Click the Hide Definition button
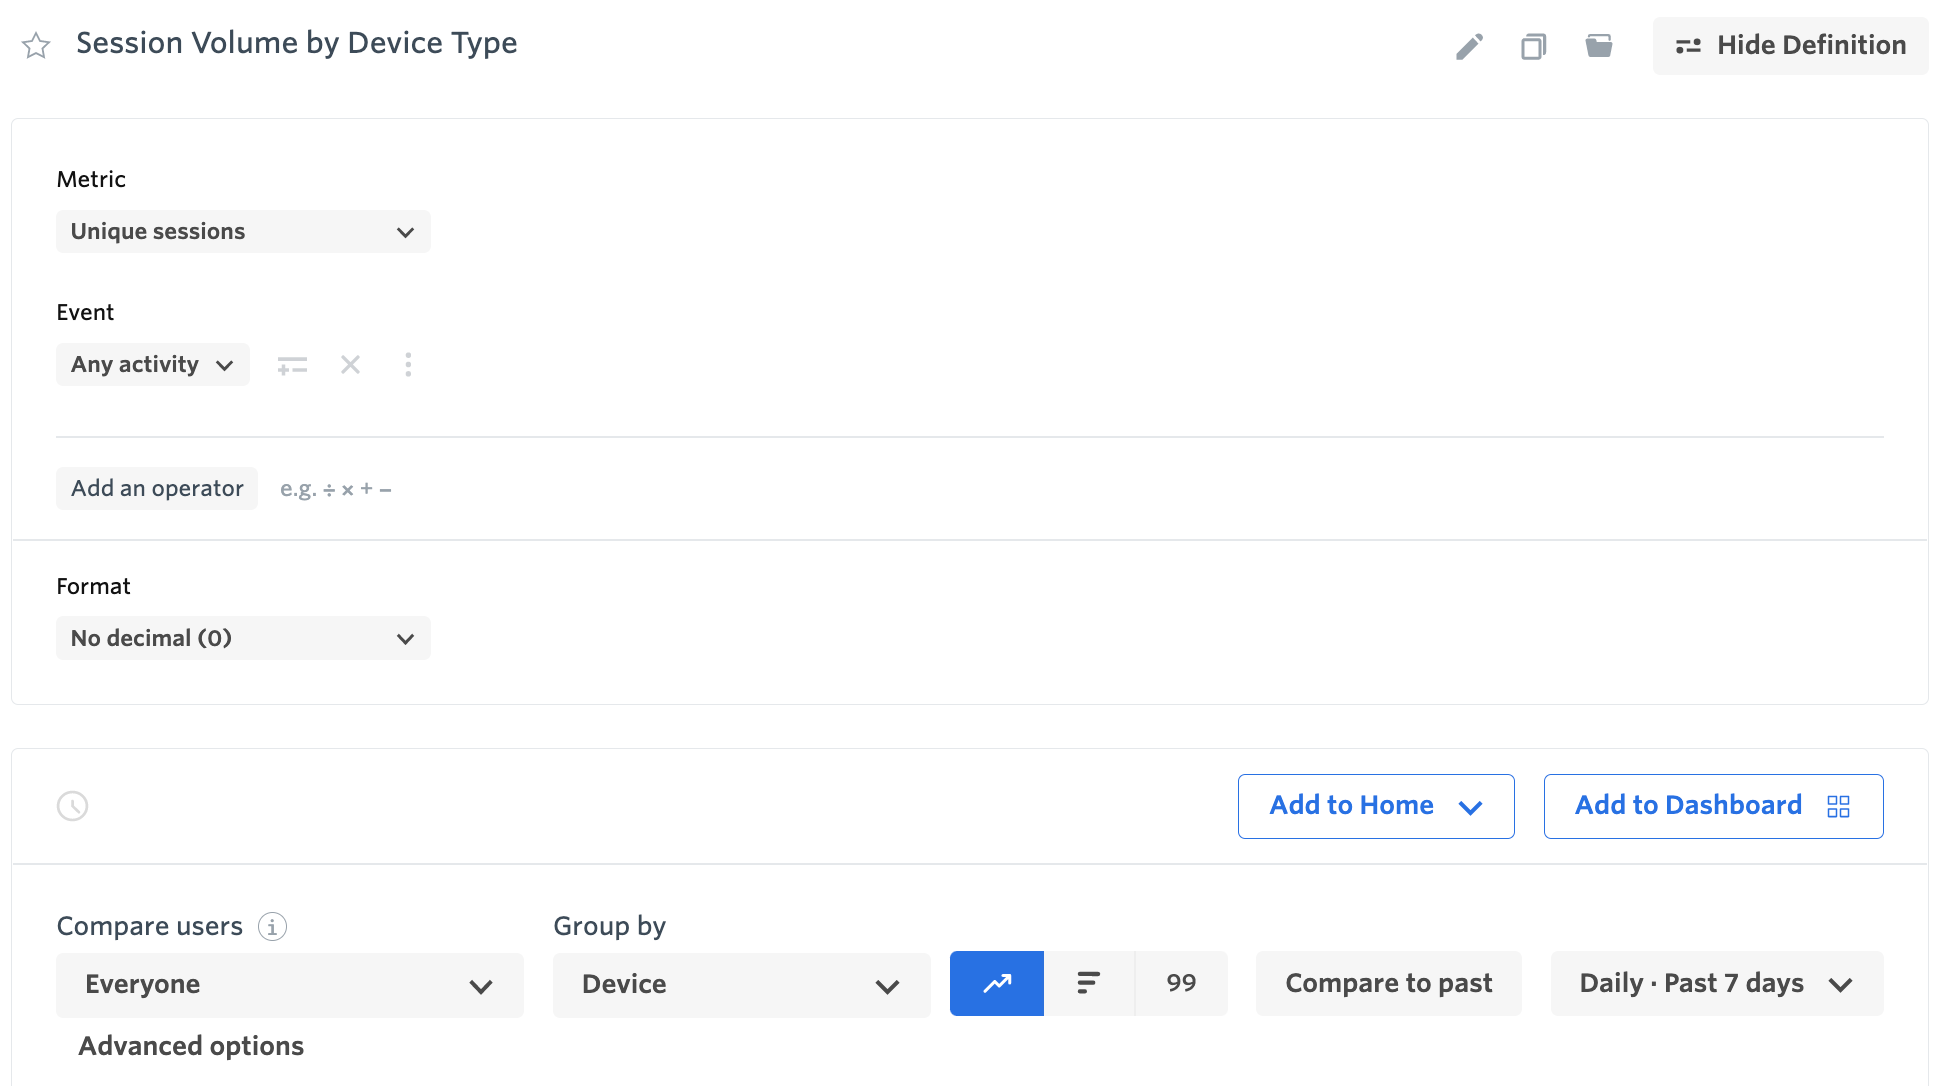1944x1086 pixels. pos(1790,45)
